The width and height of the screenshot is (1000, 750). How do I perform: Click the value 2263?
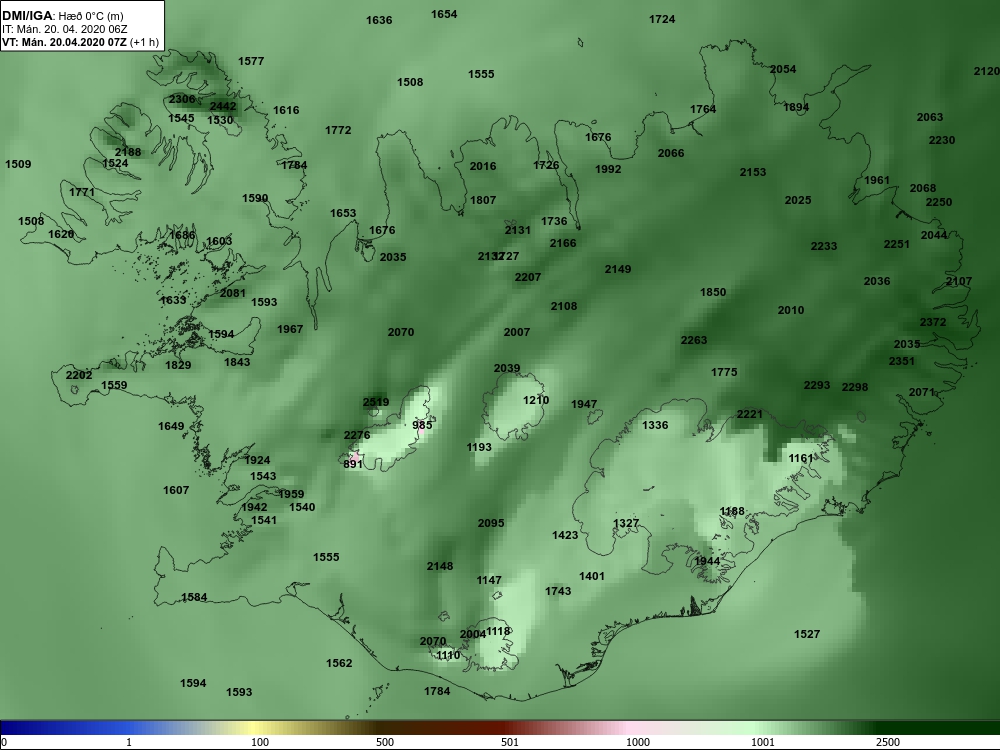(x=694, y=340)
